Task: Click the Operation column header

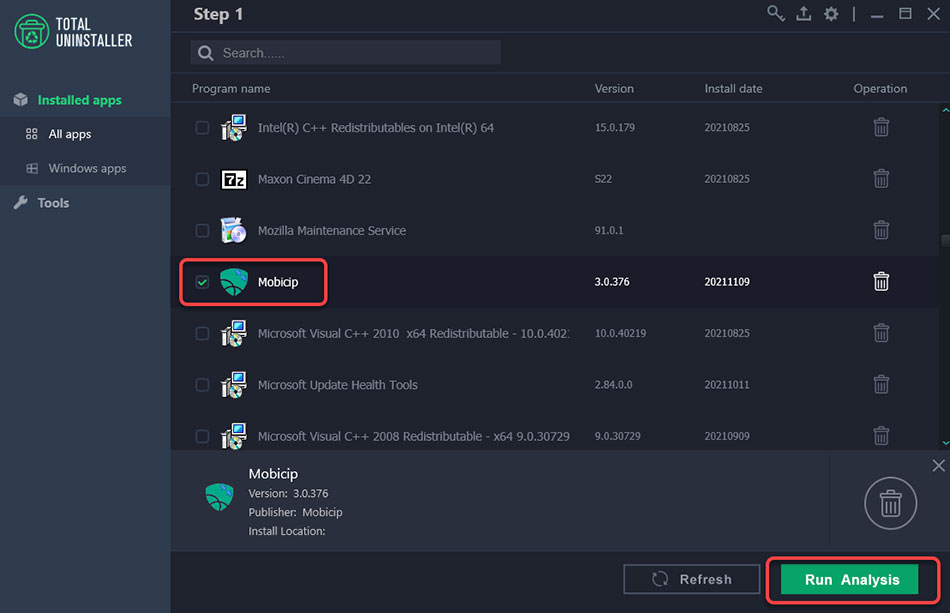Action: point(880,88)
